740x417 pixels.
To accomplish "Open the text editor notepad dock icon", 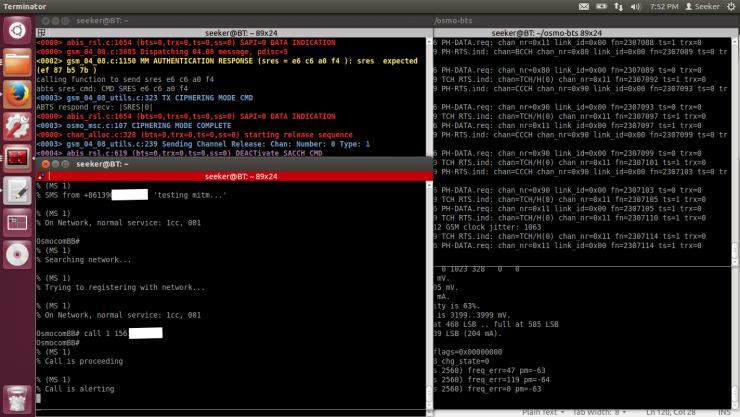I will pyautogui.click(x=17, y=190).
